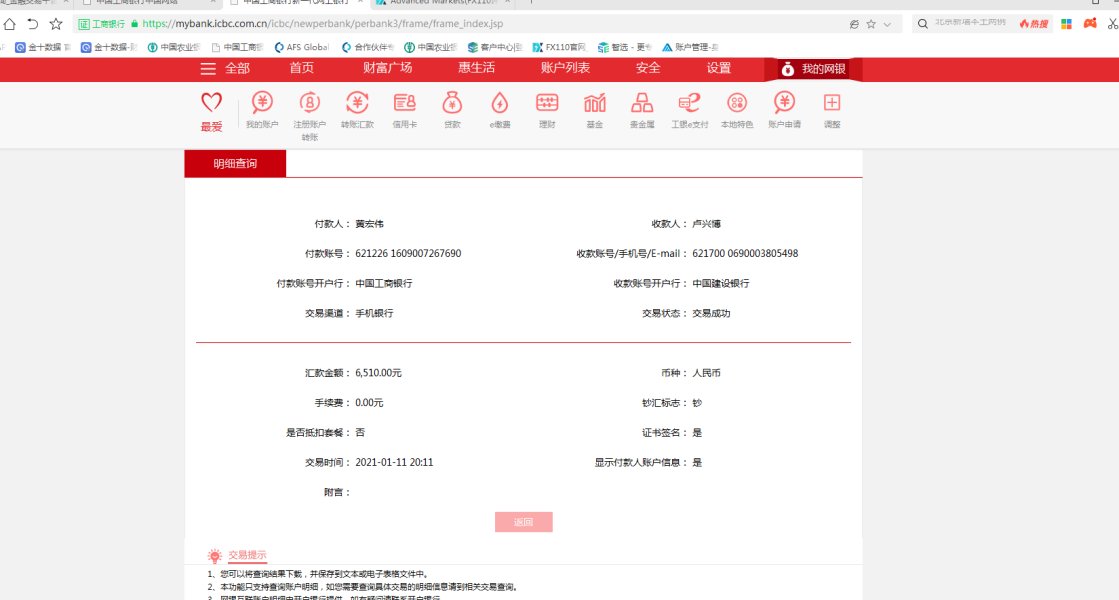Open the 全部 hamburger menu
The height and width of the screenshot is (600, 1119).
tap(225, 68)
